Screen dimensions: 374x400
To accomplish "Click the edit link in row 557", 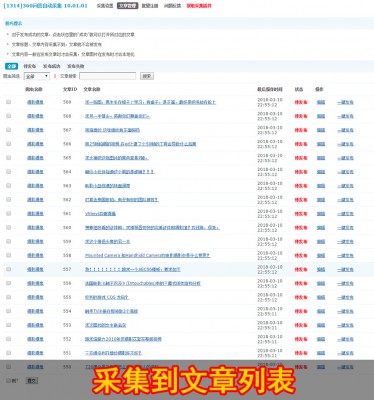I will [321, 269].
